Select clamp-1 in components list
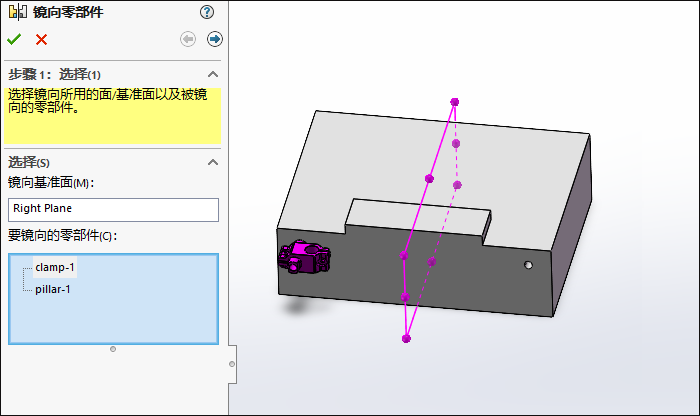This screenshot has width=700, height=416. pyautogui.click(x=55, y=267)
